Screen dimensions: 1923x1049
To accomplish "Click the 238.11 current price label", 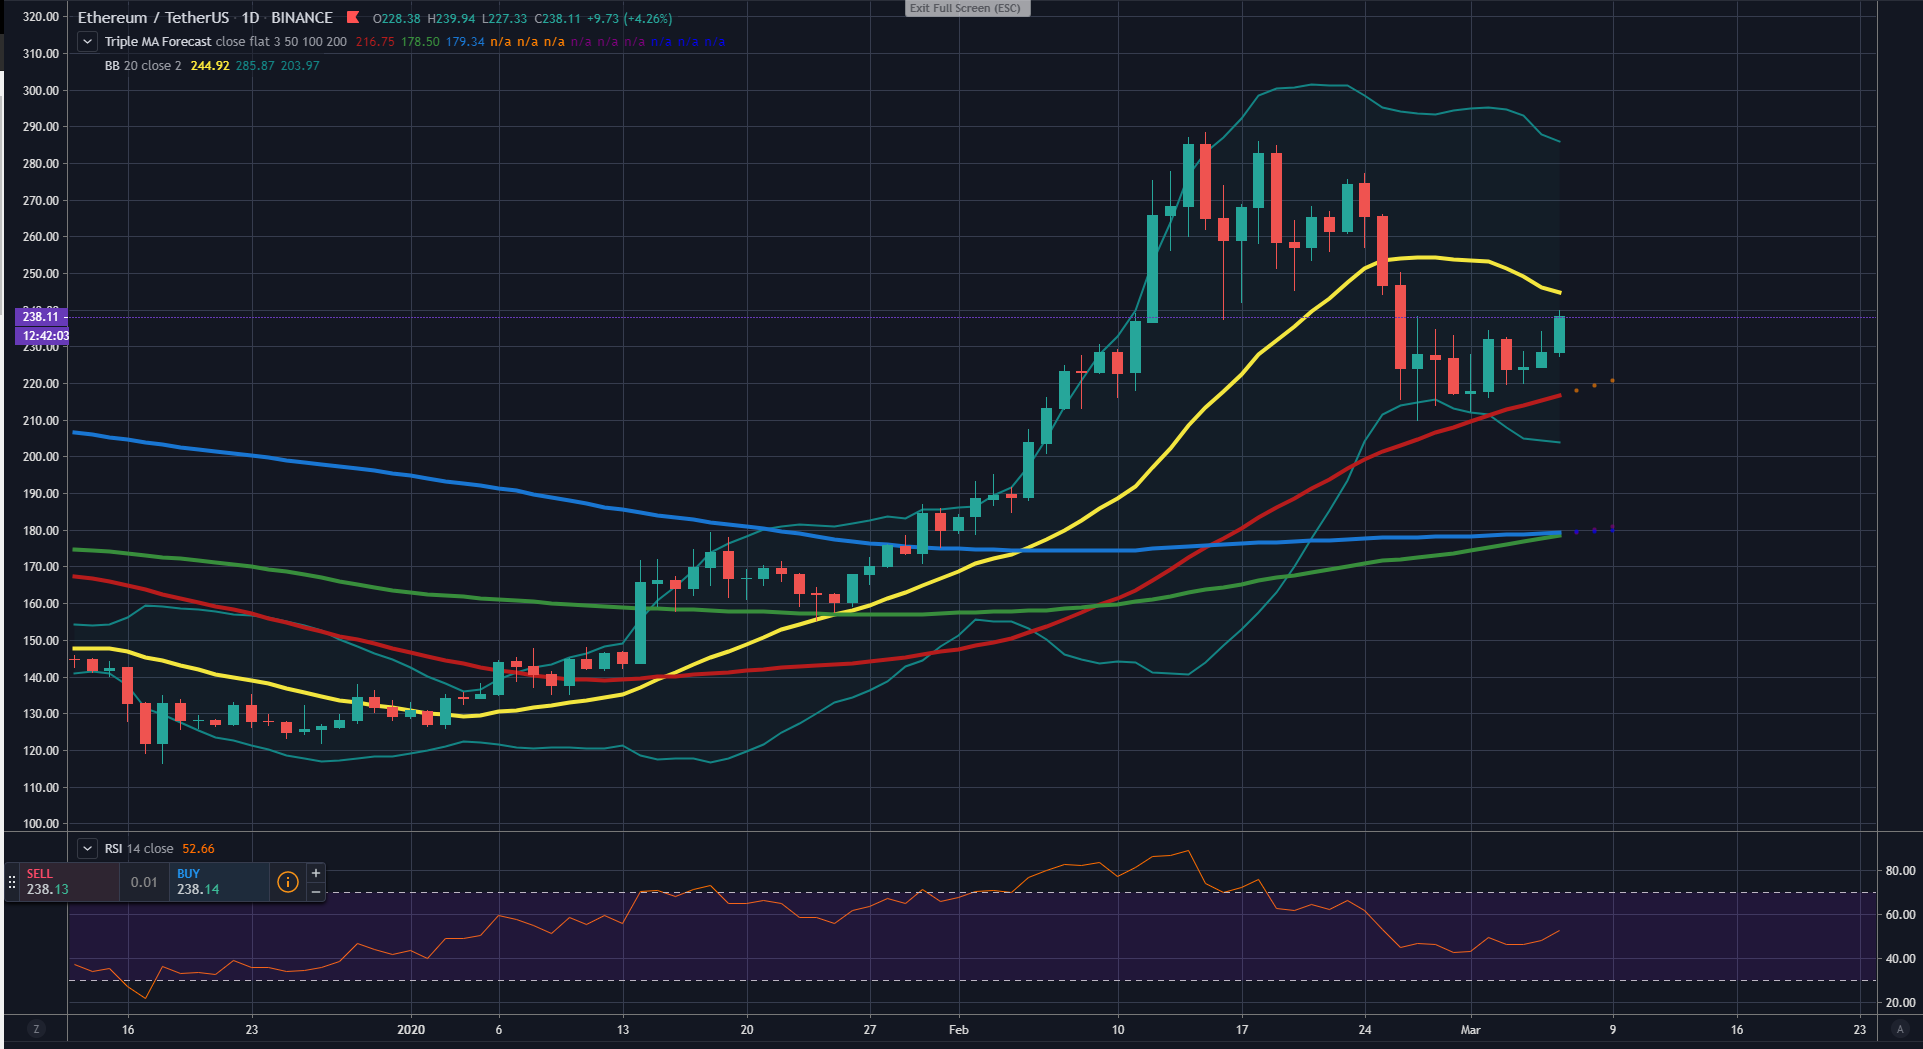I will click(x=42, y=316).
